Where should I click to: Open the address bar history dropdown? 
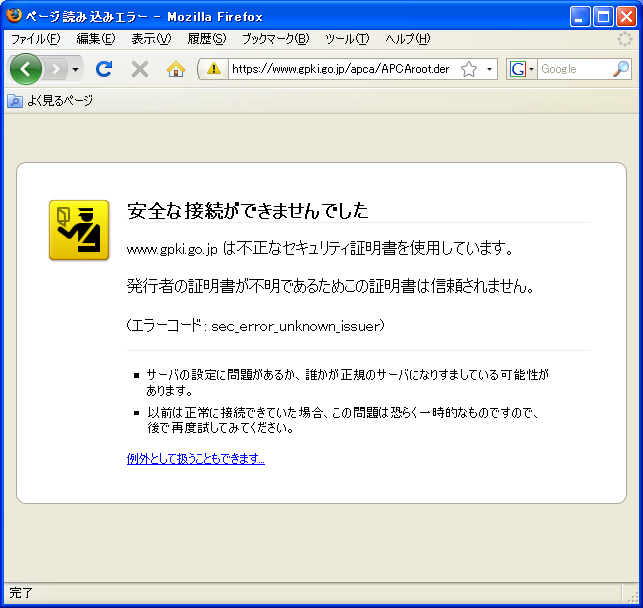tap(489, 69)
